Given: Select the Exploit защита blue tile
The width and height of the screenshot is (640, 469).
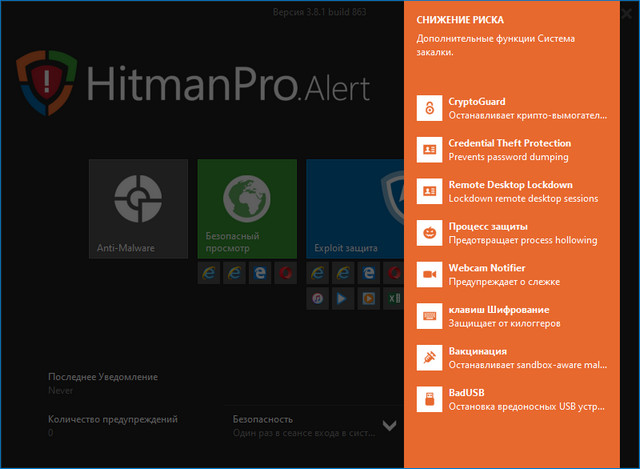Looking at the screenshot, I should pyautogui.click(x=355, y=209).
